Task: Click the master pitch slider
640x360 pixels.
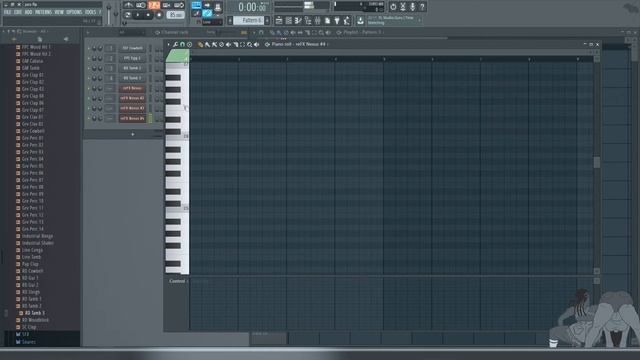Action: pyautogui.click(x=116, y=13)
